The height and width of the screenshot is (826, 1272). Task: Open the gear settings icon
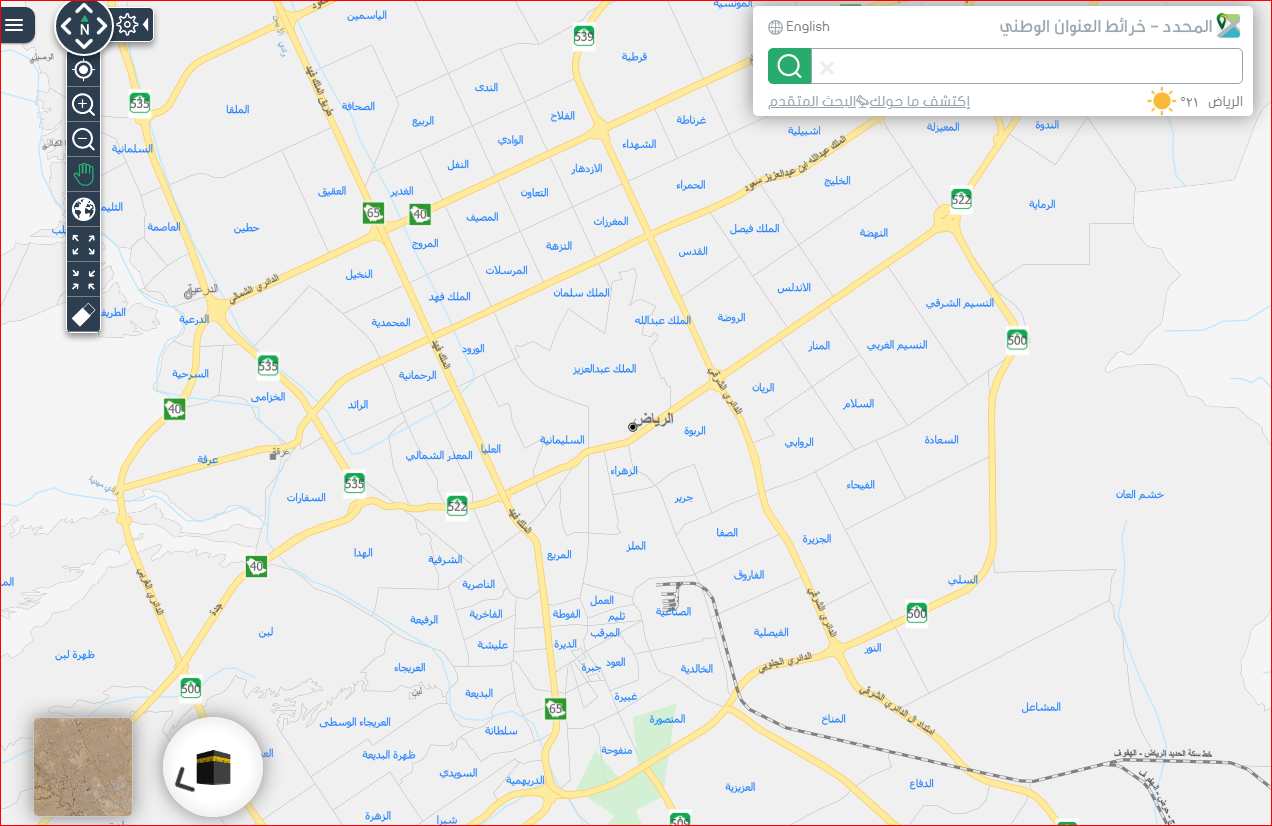(127, 24)
